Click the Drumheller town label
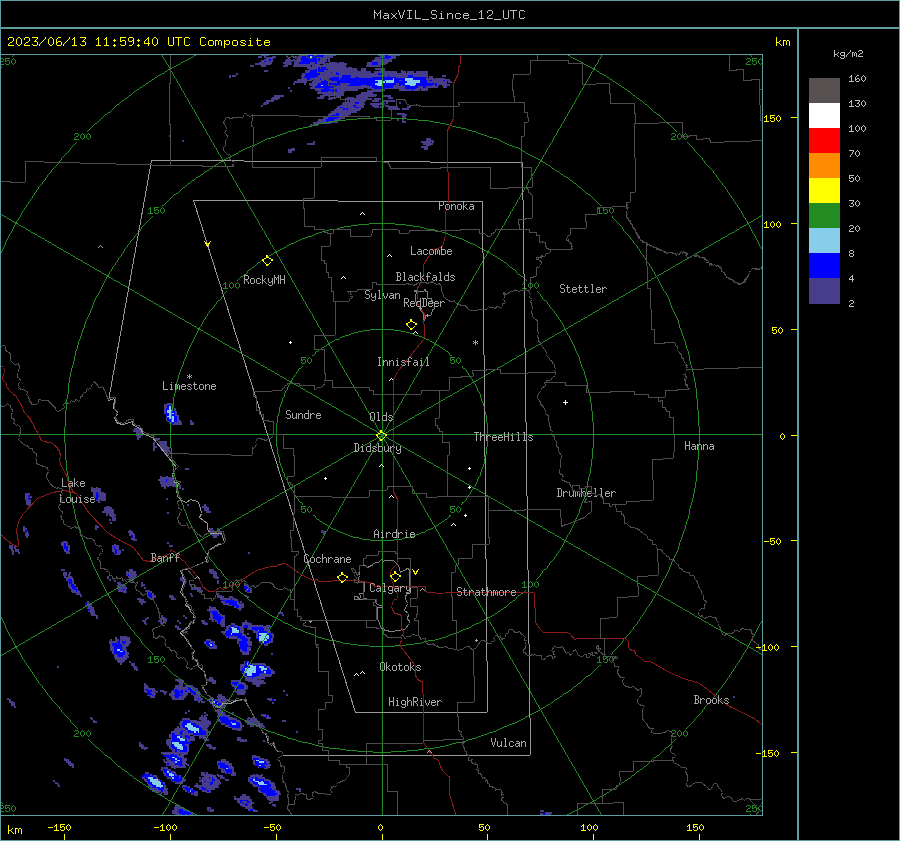The image size is (900, 841). (x=586, y=493)
